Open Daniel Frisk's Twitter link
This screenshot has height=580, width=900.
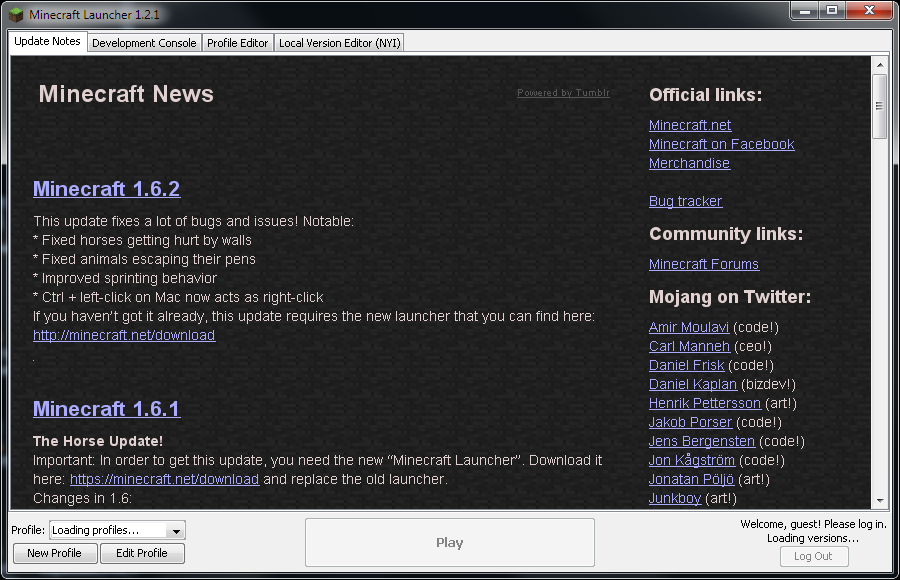[x=686, y=365]
